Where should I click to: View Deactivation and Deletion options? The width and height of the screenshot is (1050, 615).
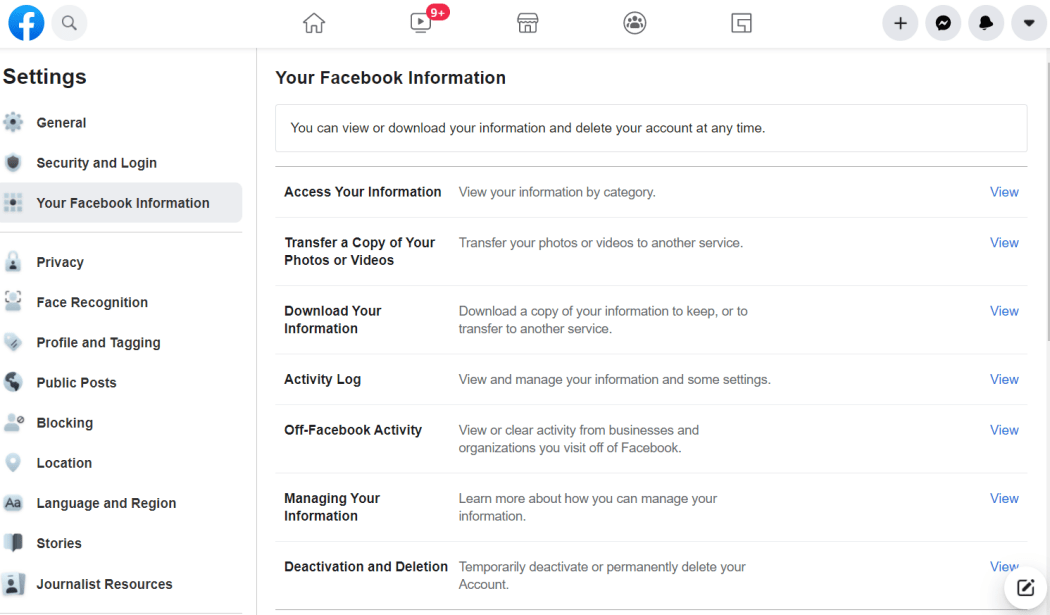[1004, 566]
